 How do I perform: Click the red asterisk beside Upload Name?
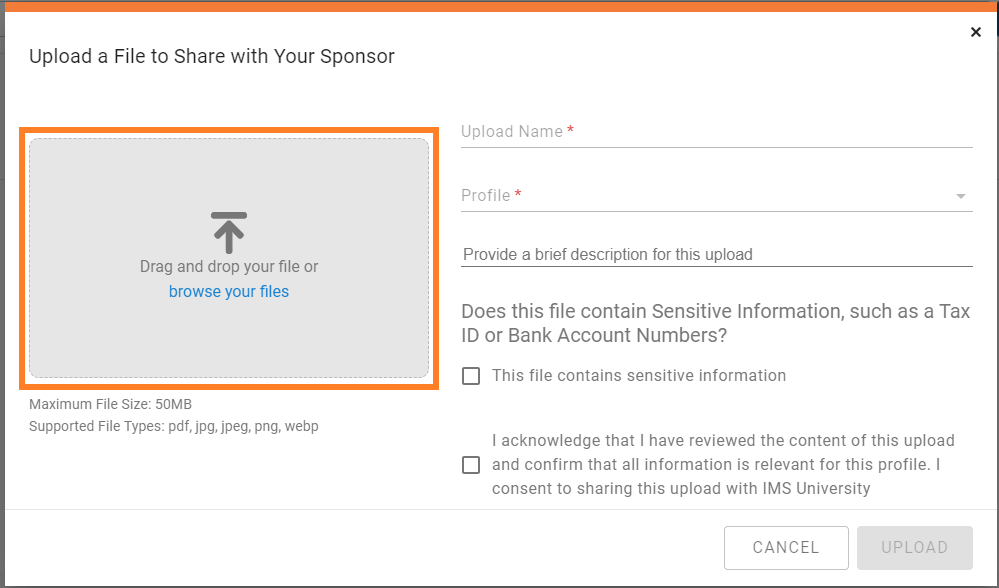[x=570, y=130]
